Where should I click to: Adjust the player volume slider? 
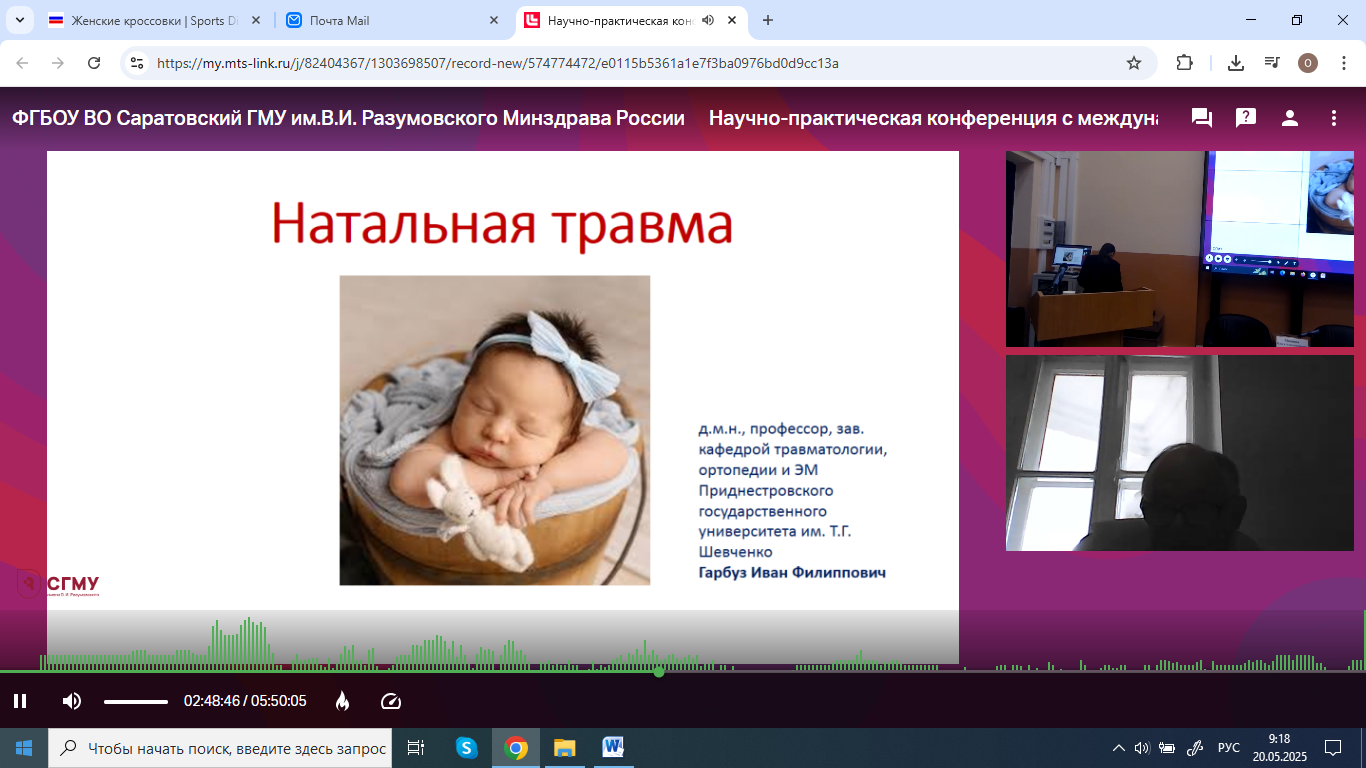pyautogui.click(x=136, y=702)
